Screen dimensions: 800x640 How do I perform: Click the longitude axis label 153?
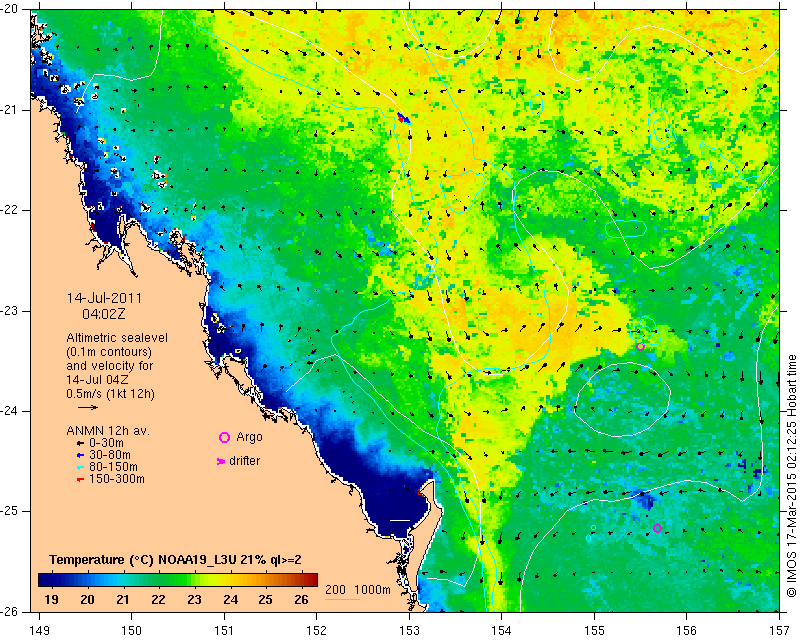pyautogui.click(x=409, y=631)
